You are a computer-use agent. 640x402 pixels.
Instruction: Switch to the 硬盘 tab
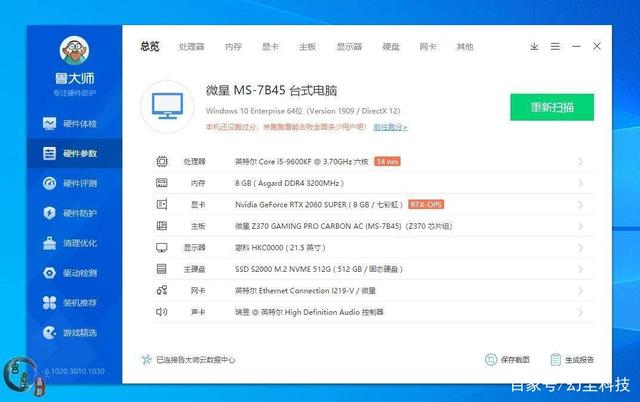[x=391, y=47]
